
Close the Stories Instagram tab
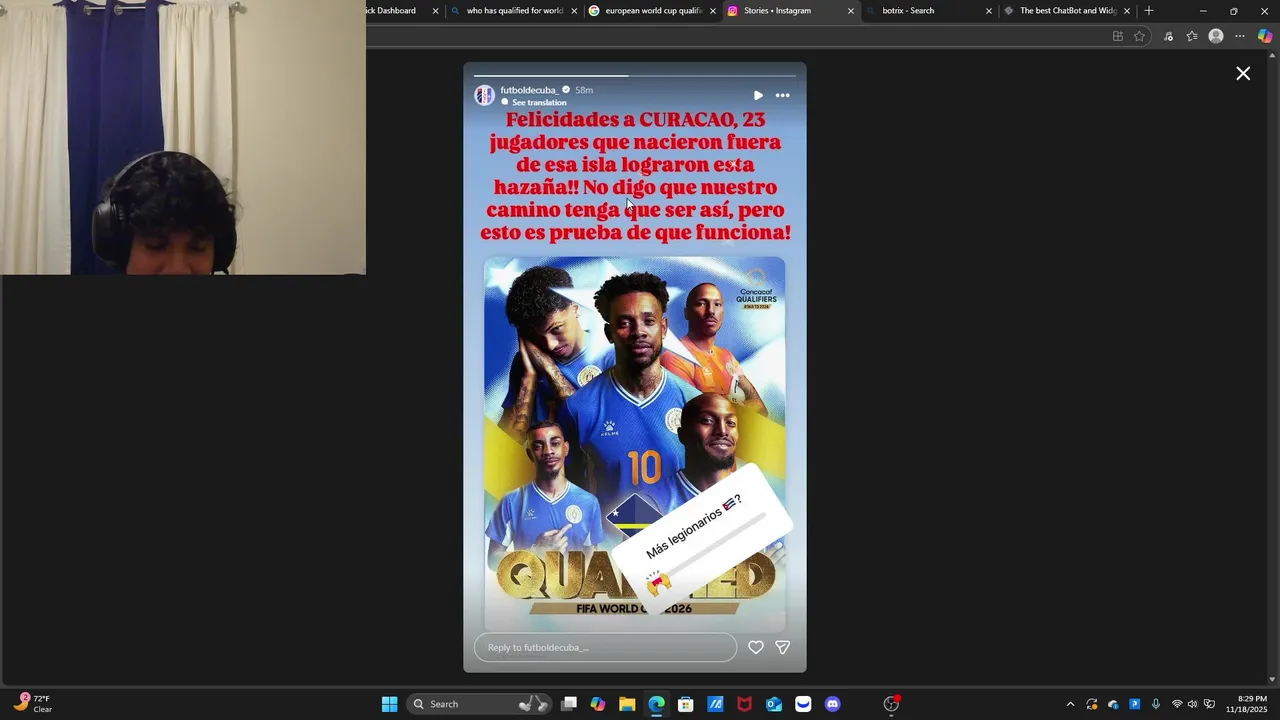(851, 11)
